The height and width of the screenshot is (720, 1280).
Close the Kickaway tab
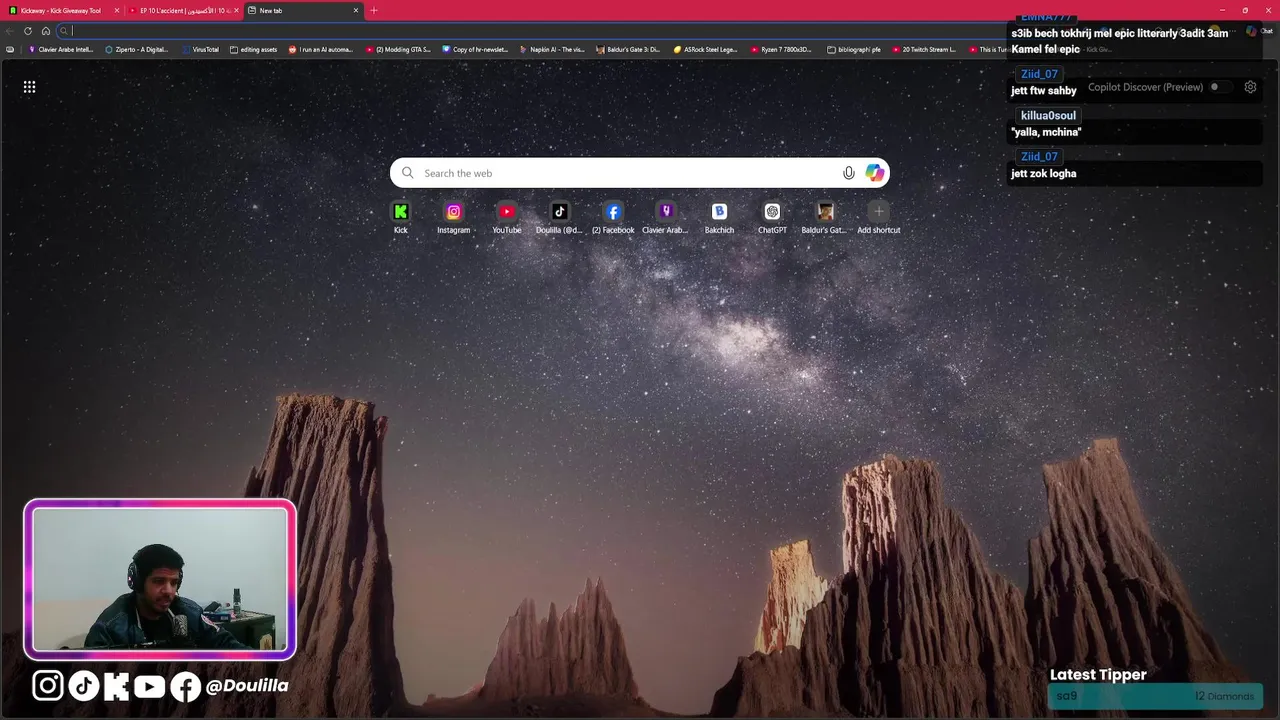[x=117, y=10]
